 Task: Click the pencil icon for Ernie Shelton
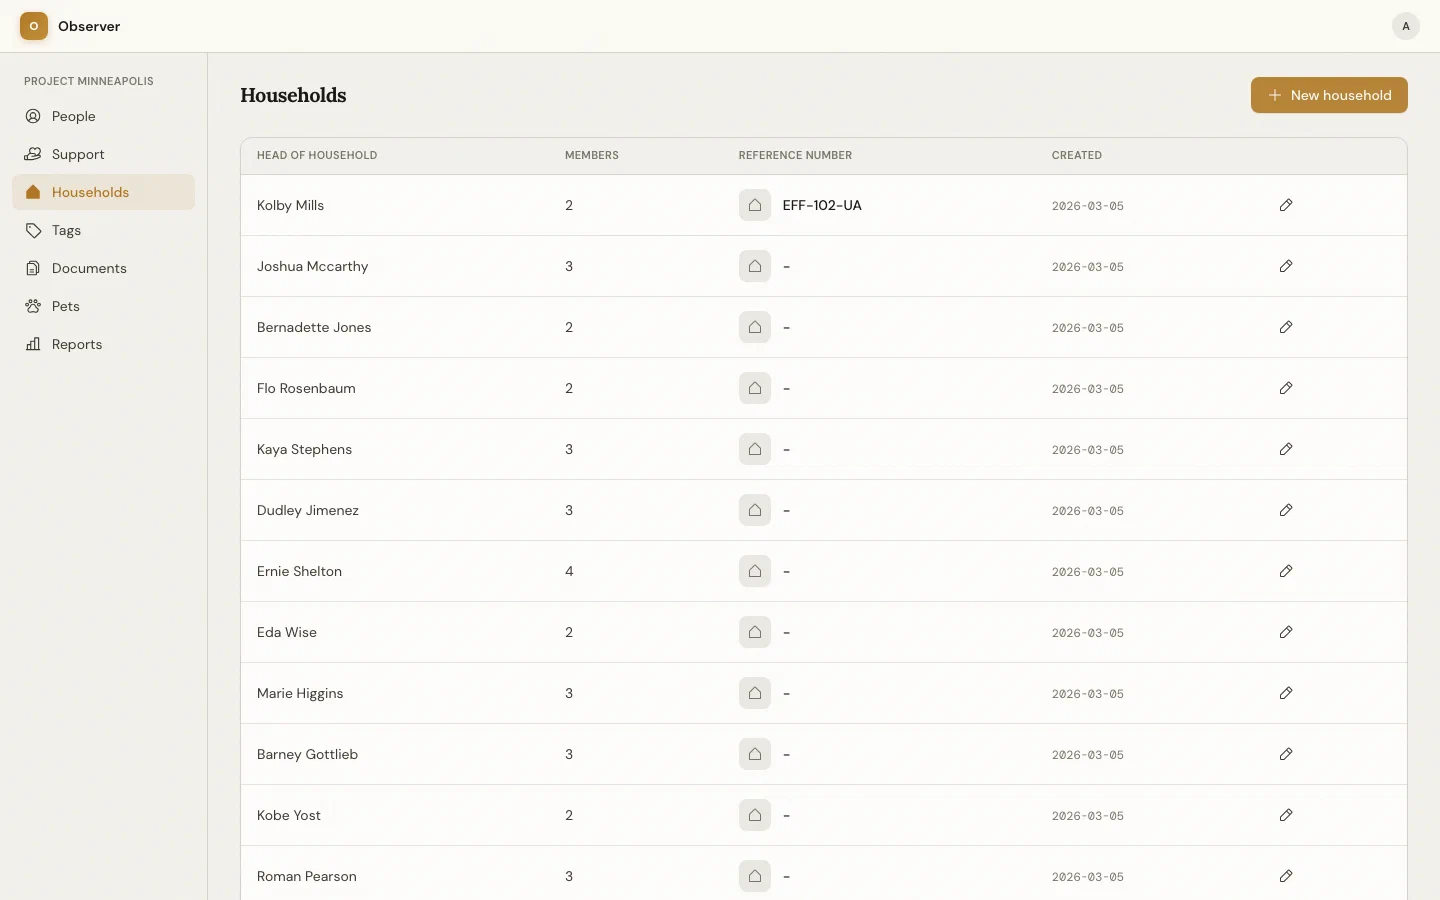pyautogui.click(x=1286, y=571)
